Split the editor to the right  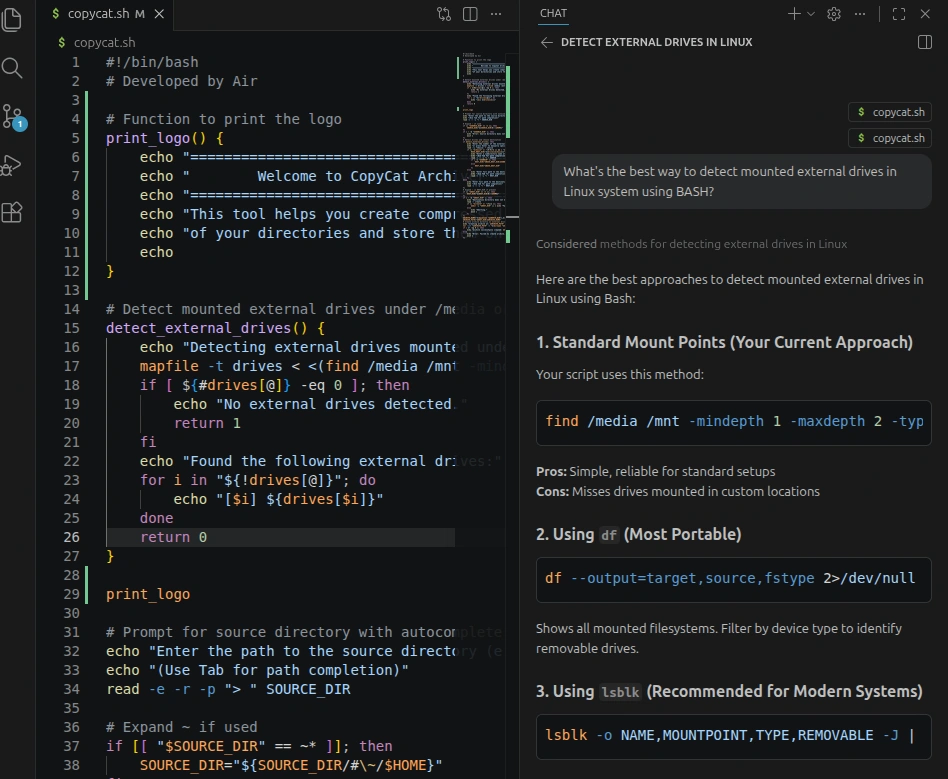pos(470,14)
